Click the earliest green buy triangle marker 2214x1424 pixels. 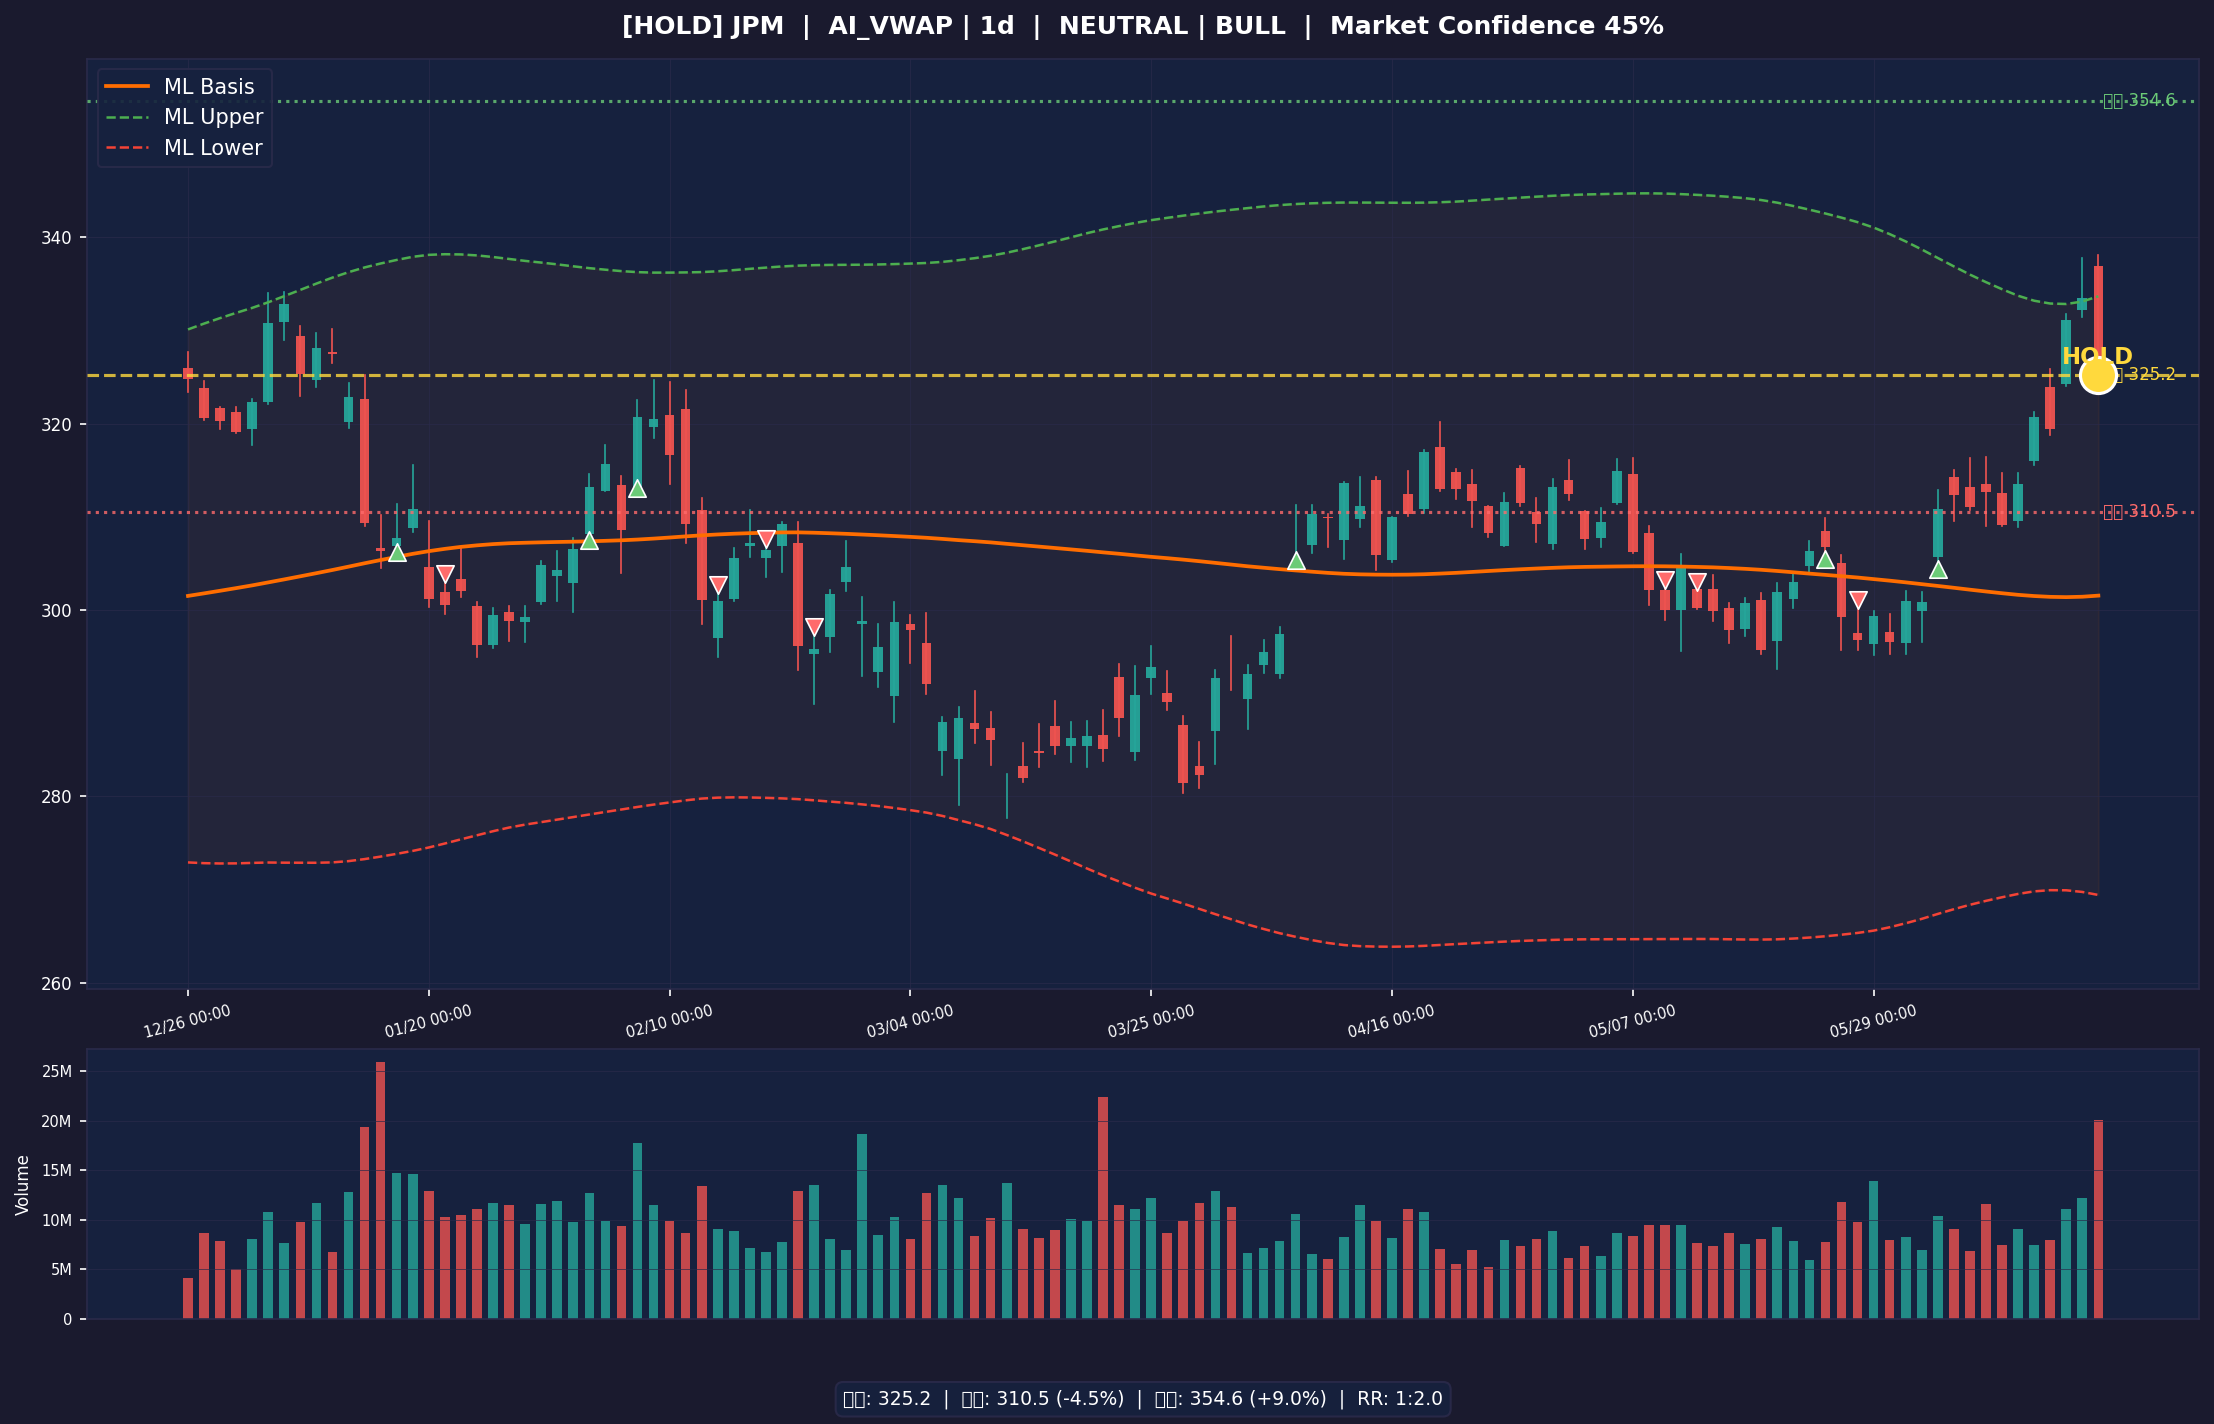(397, 552)
